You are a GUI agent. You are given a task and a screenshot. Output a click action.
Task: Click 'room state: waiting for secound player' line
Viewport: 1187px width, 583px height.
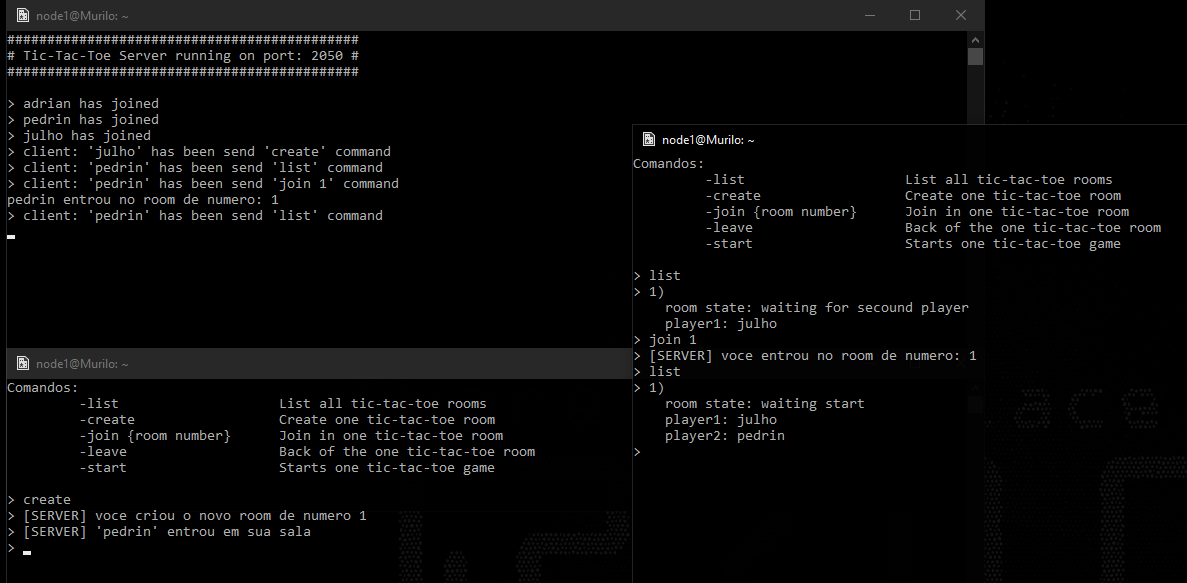pyautogui.click(x=817, y=307)
